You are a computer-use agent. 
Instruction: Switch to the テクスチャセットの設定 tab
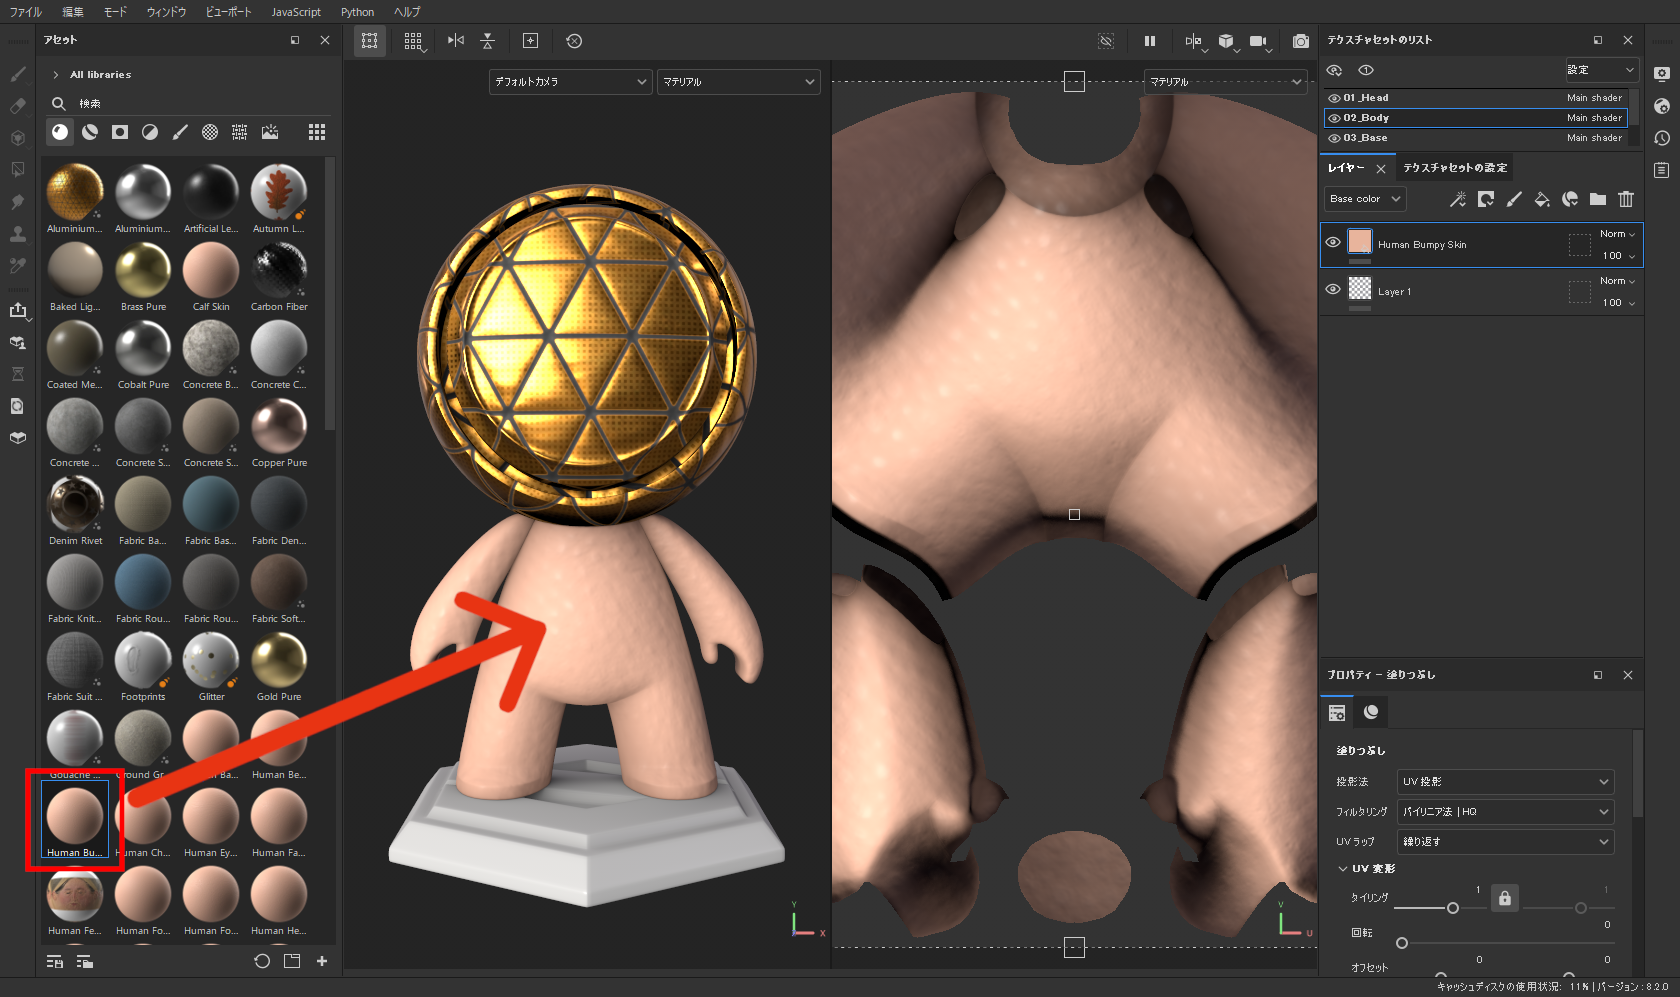tap(1455, 167)
